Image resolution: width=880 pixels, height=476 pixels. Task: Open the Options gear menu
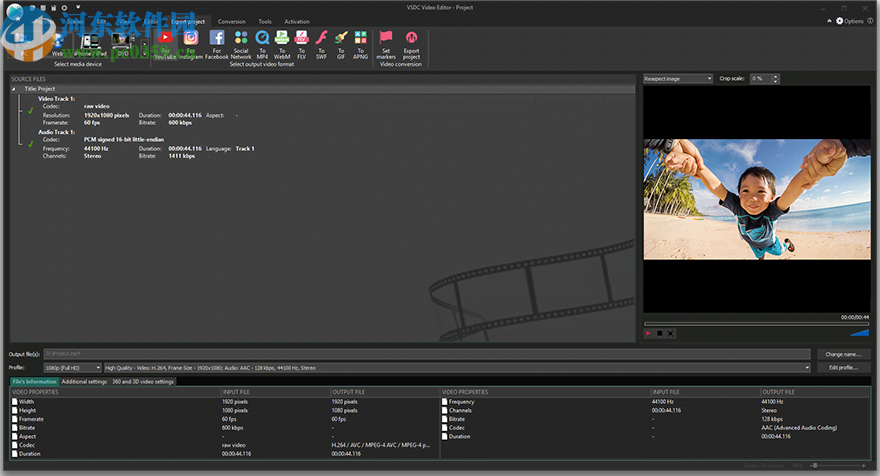coord(850,21)
